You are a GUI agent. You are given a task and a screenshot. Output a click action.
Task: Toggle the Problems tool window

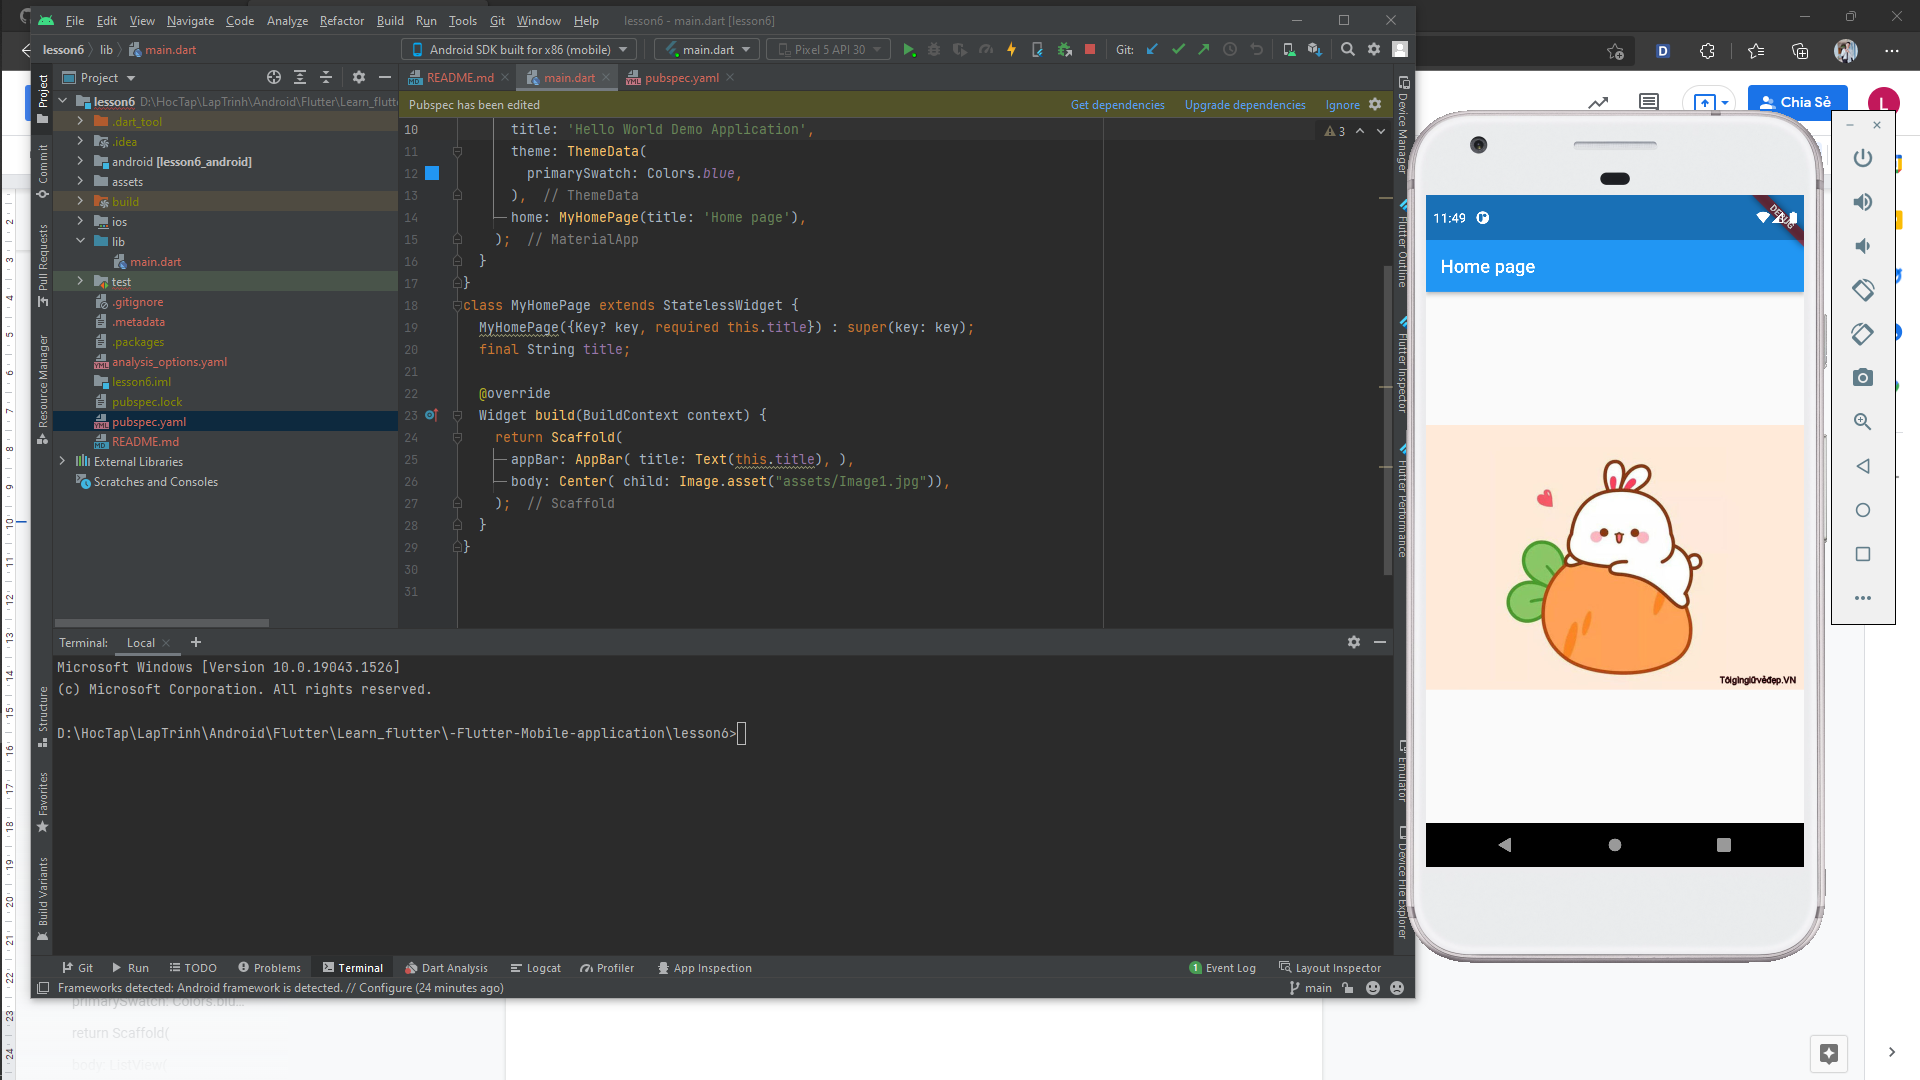point(268,967)
